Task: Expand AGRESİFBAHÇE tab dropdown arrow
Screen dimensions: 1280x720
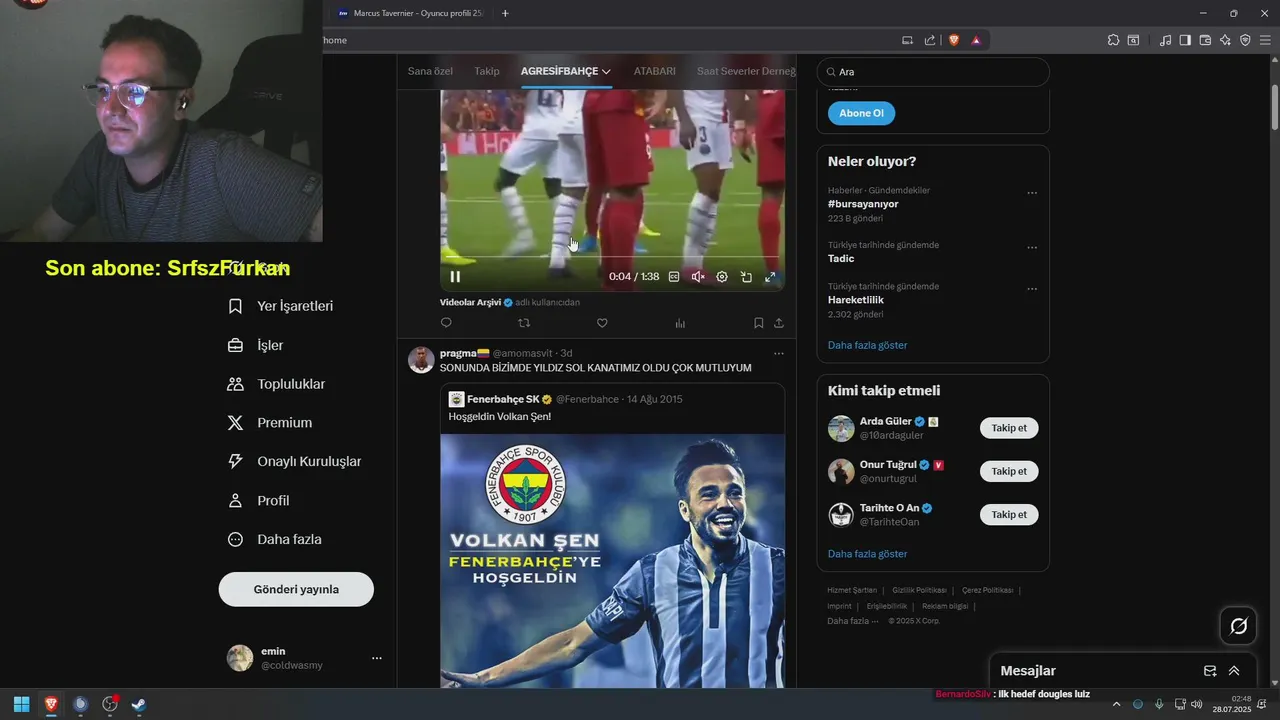Action: pos(606,72)
